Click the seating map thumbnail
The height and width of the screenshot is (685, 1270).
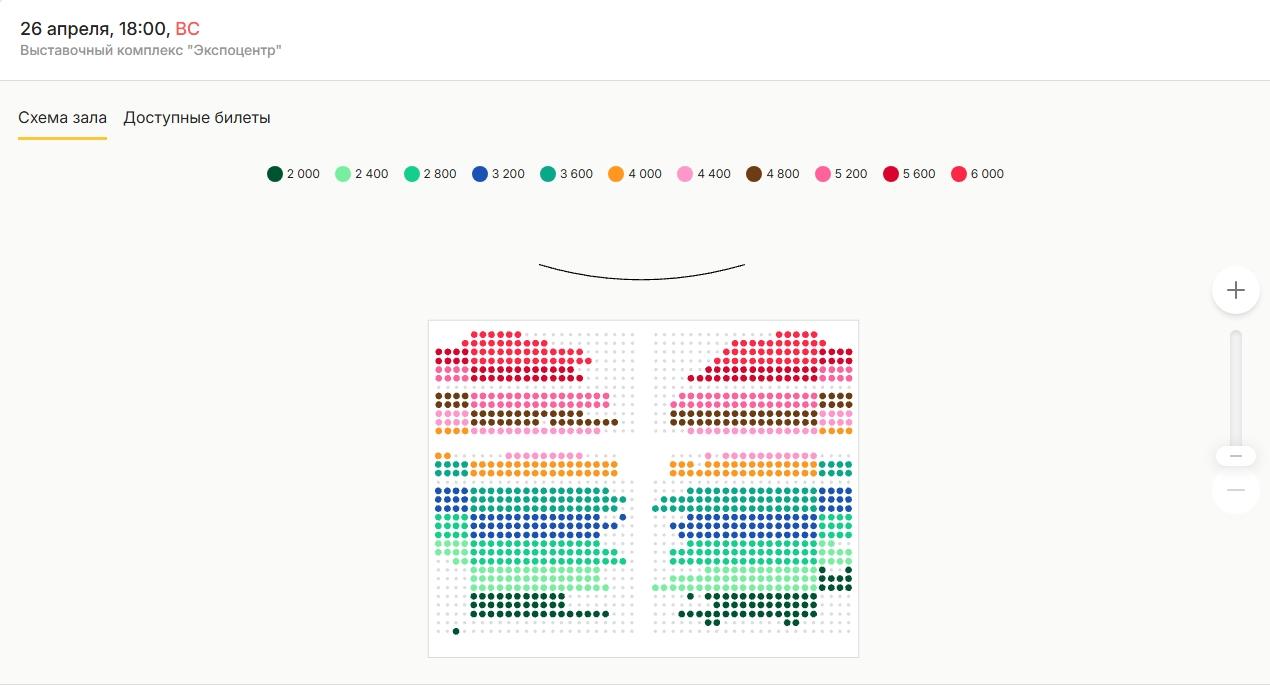pos(643,488)
